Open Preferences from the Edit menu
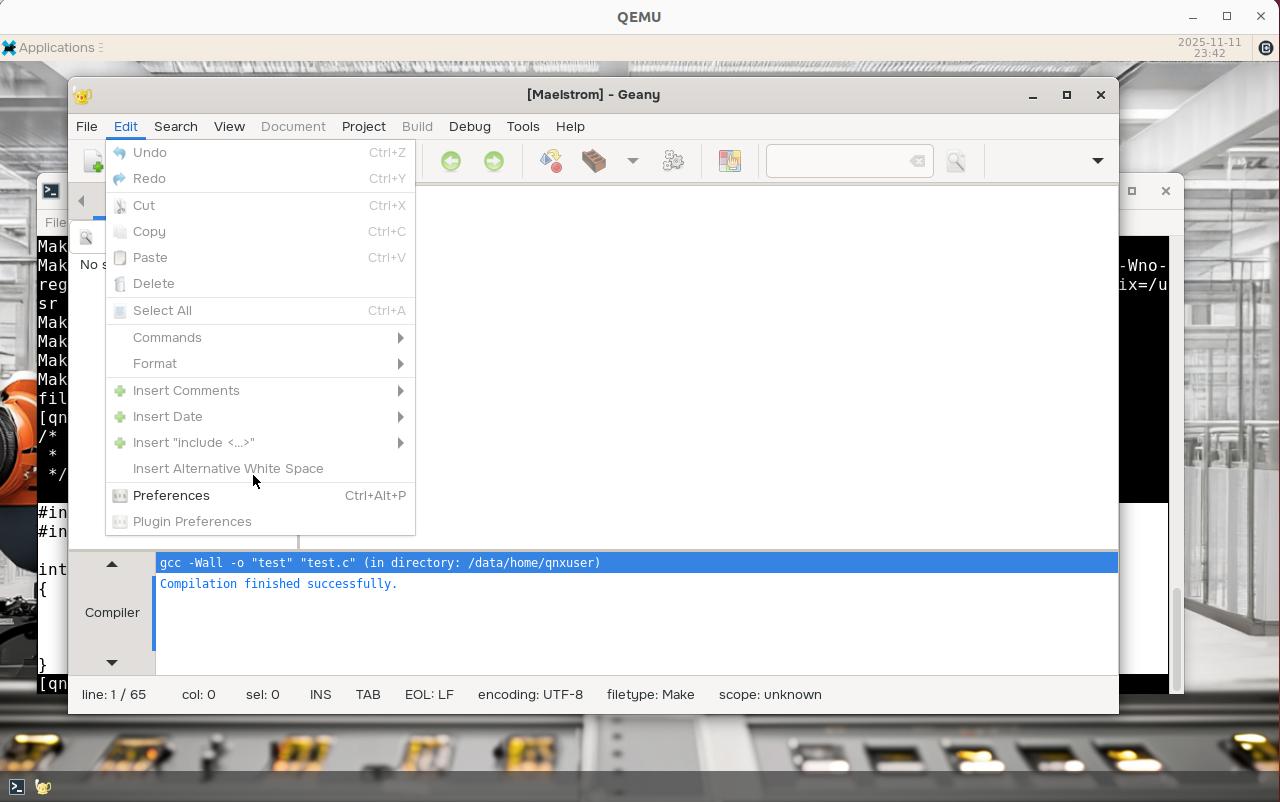This screenshot has height=802, width=1280. 171,496
